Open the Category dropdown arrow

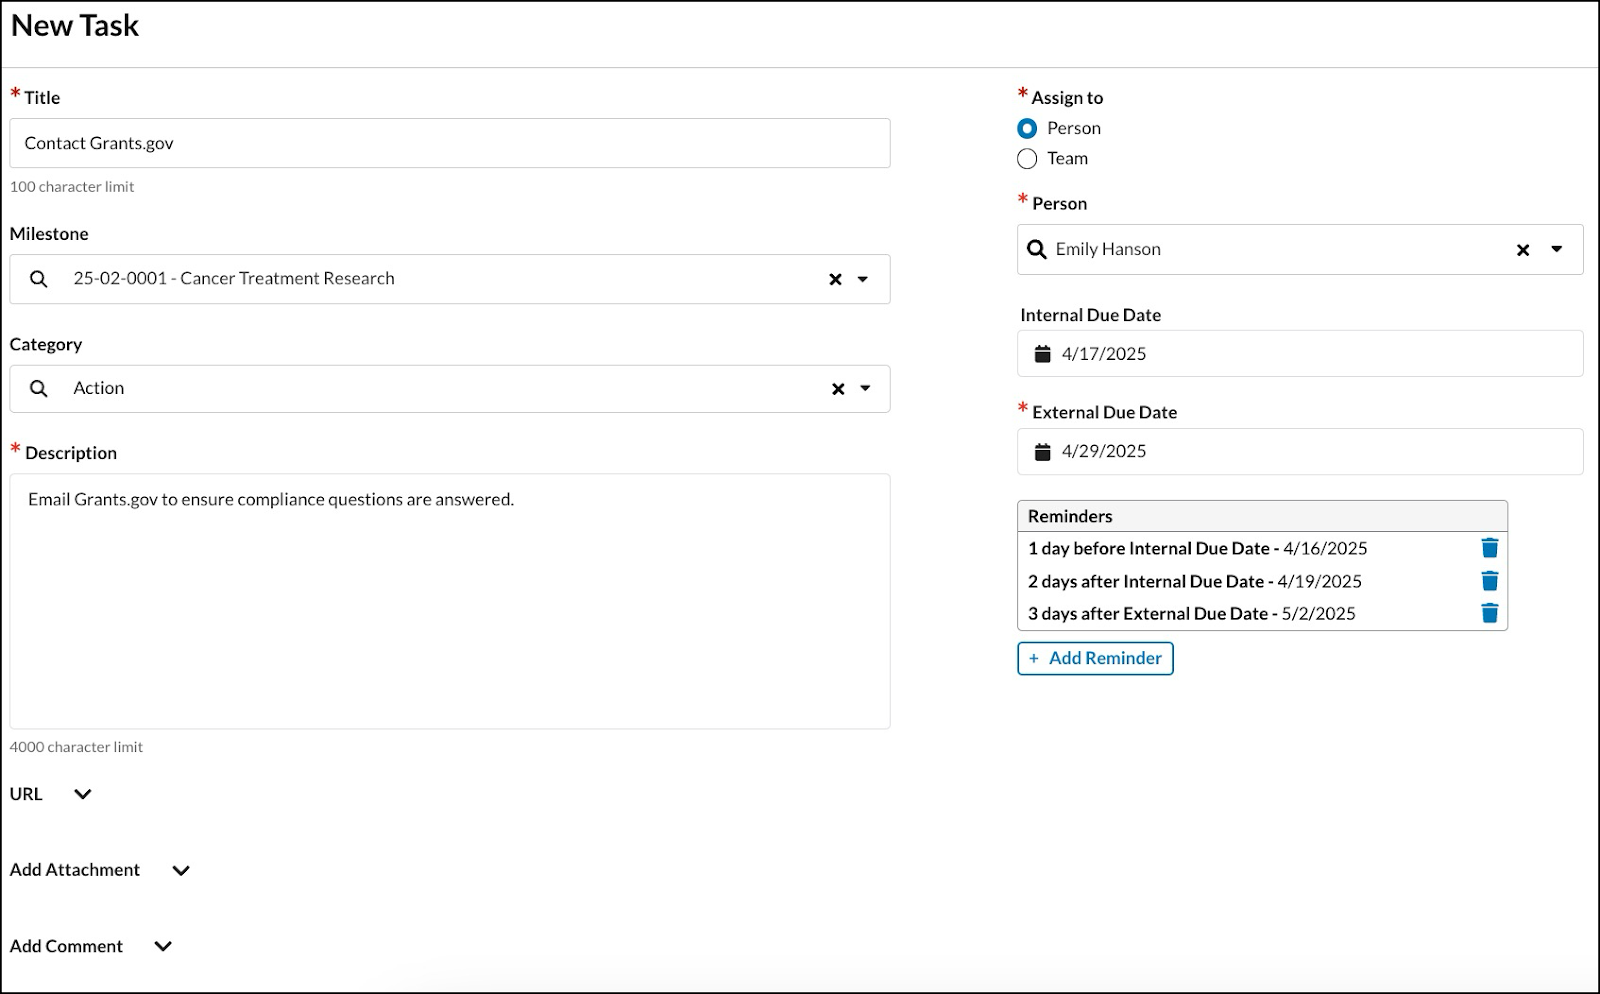(866, 388)
